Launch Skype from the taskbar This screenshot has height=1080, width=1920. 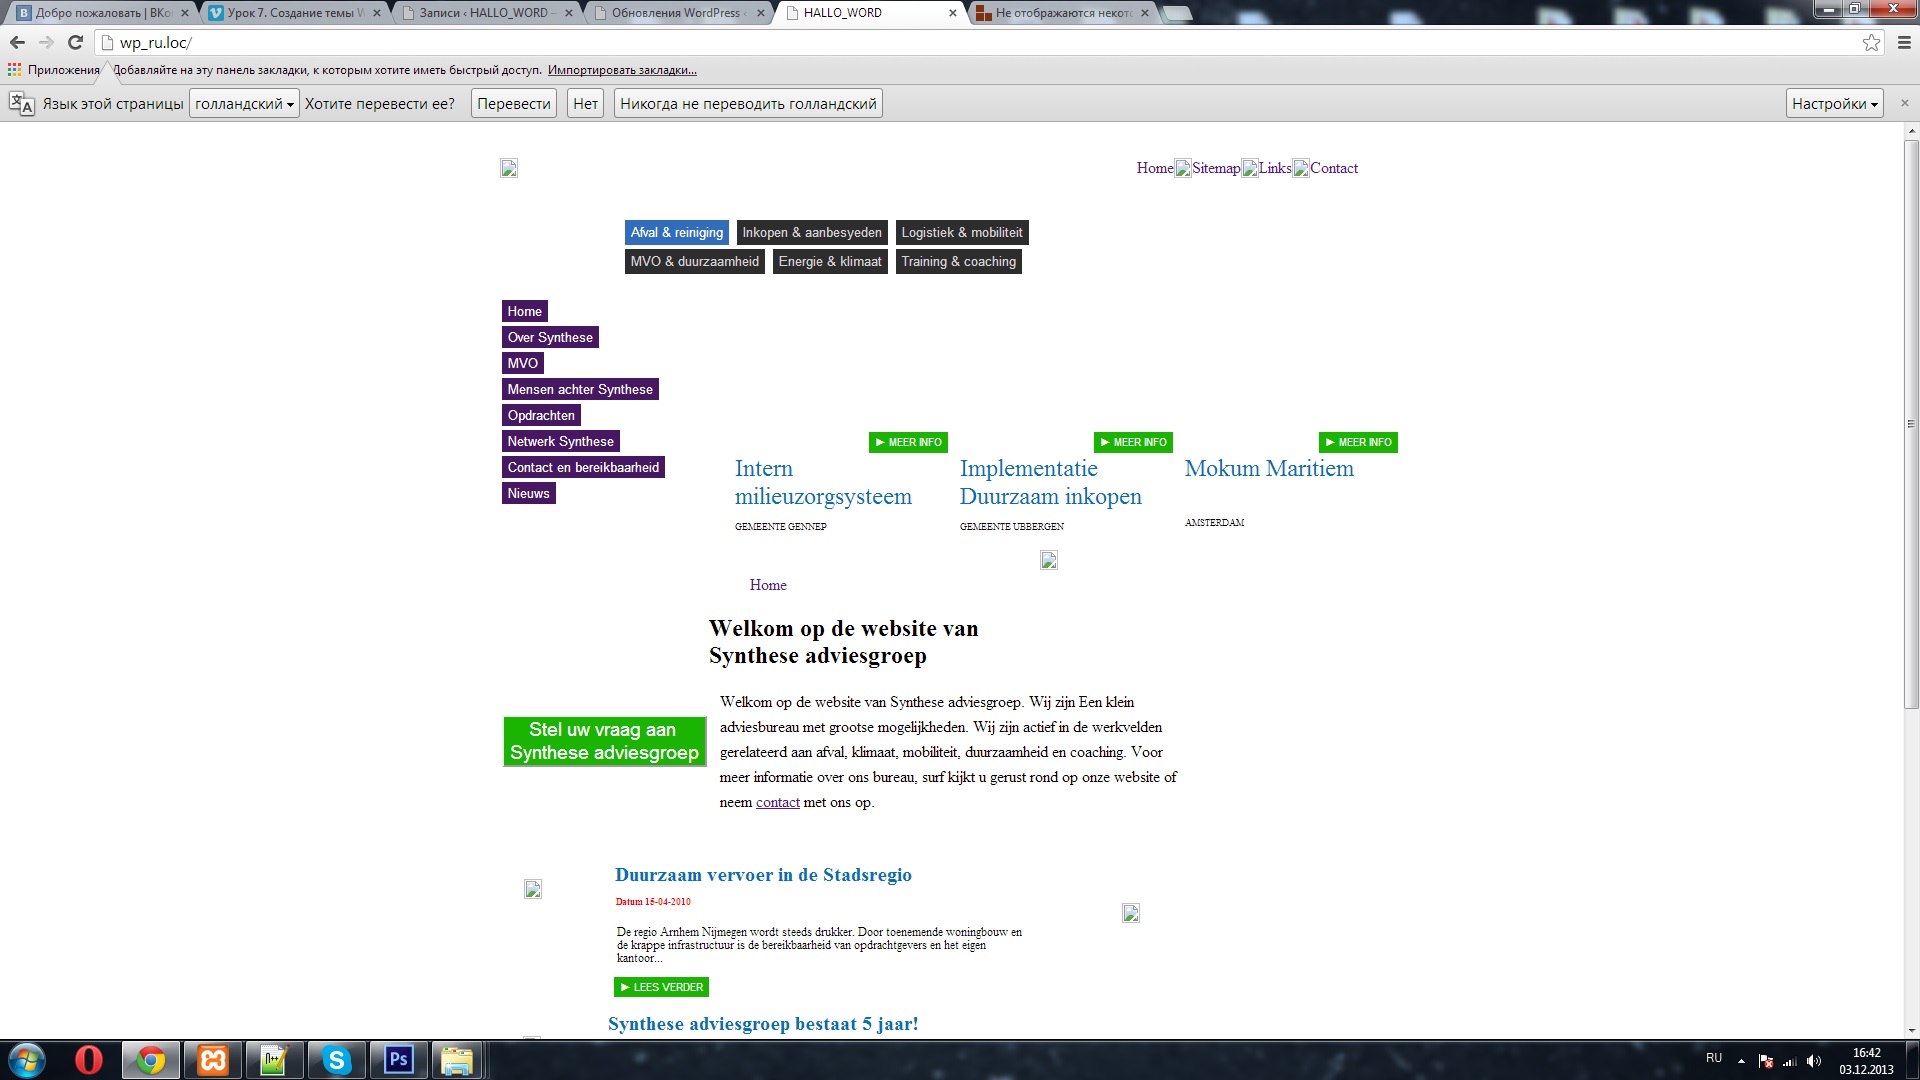pos(336,1060)
